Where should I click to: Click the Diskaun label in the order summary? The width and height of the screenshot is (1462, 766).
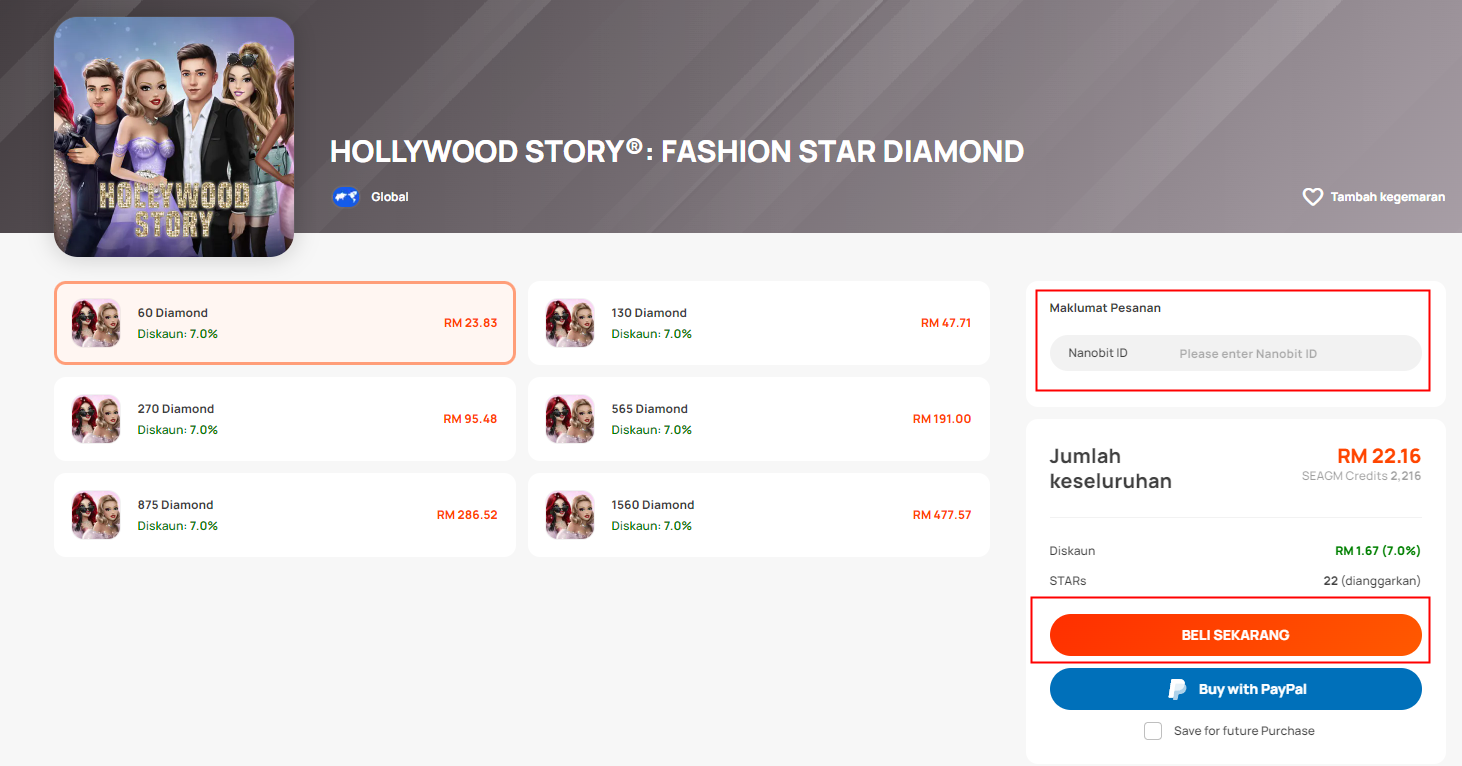click(x=1072, y=551)
